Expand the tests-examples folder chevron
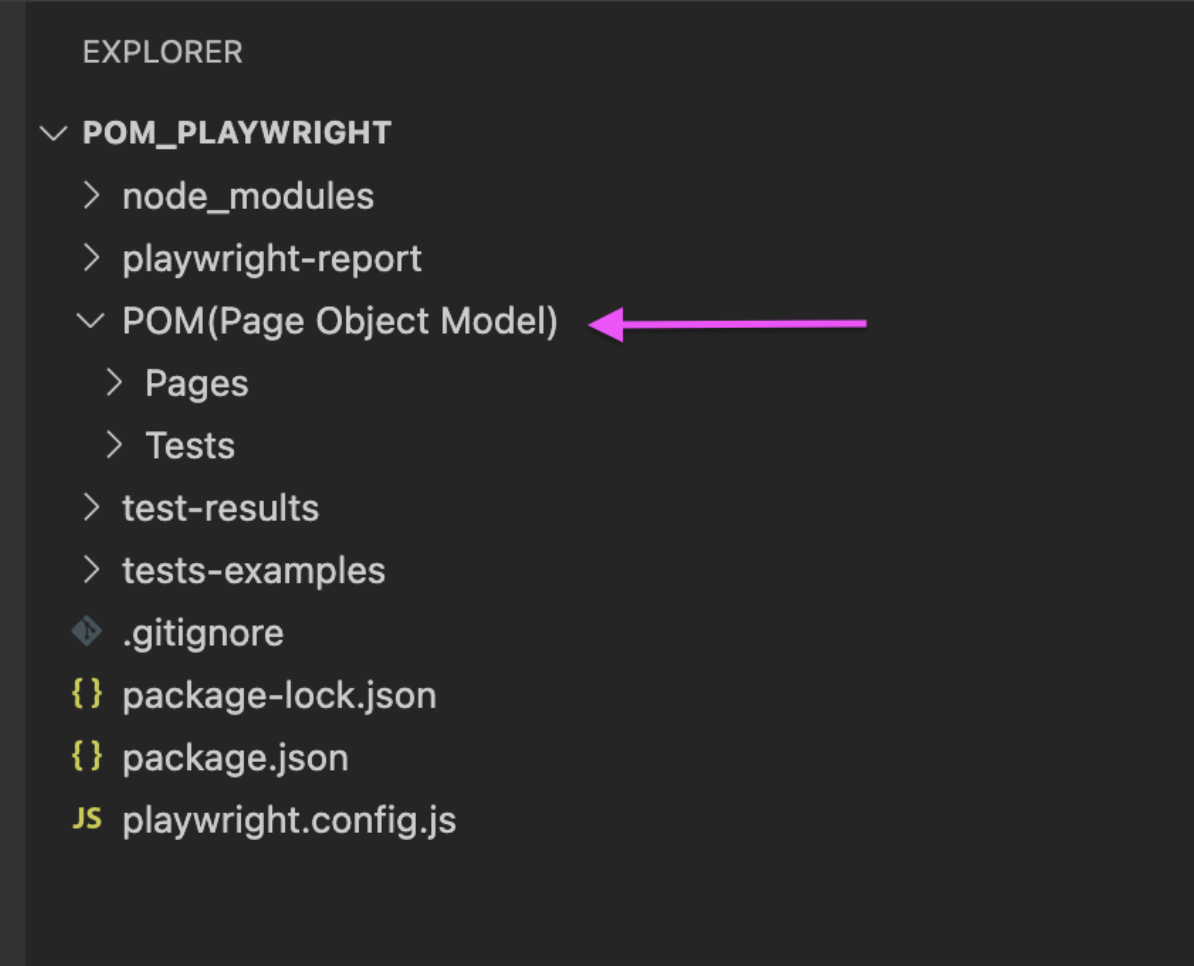1194x966 pixels. (91, 570)
